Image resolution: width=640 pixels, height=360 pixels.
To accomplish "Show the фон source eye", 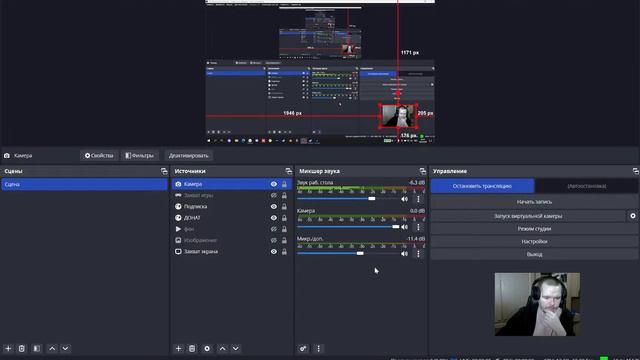I will (273, 229).
